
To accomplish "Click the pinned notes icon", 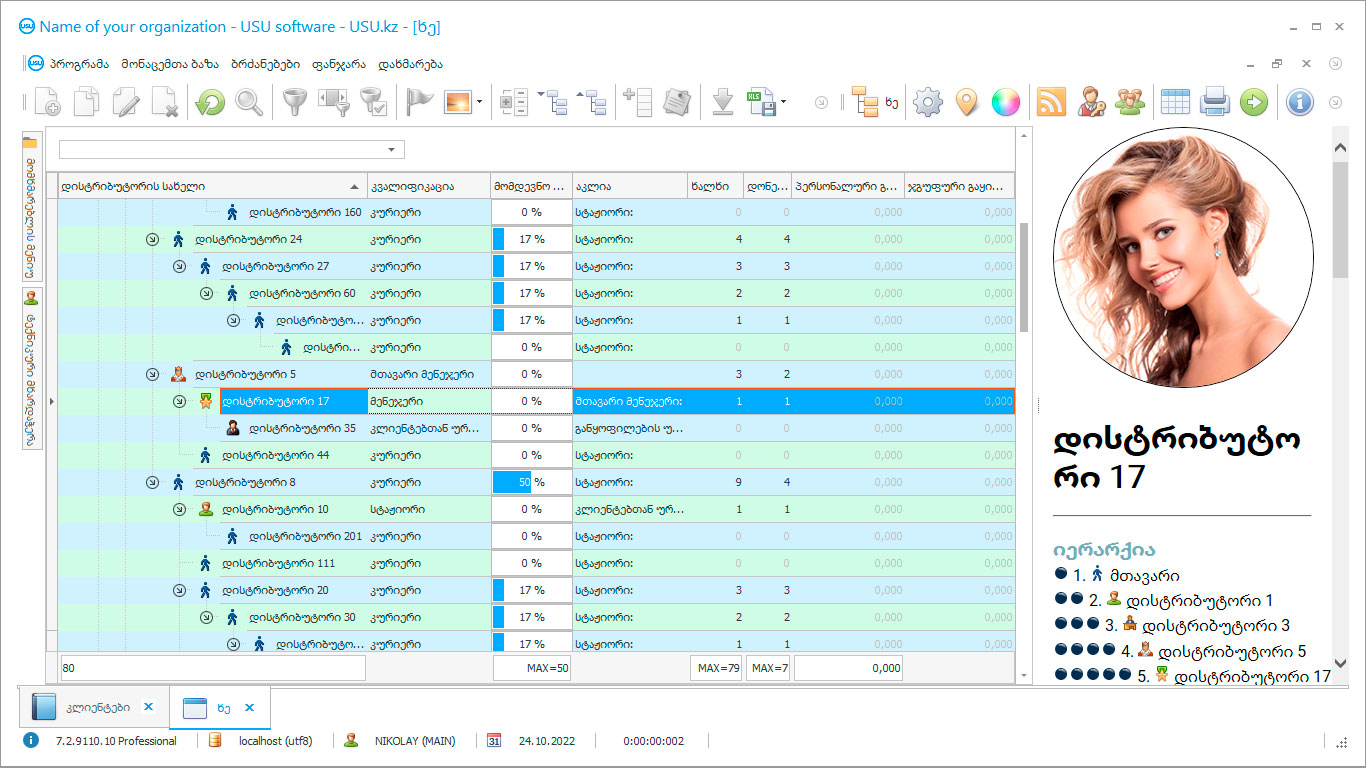I will click(x=677, y=102).
